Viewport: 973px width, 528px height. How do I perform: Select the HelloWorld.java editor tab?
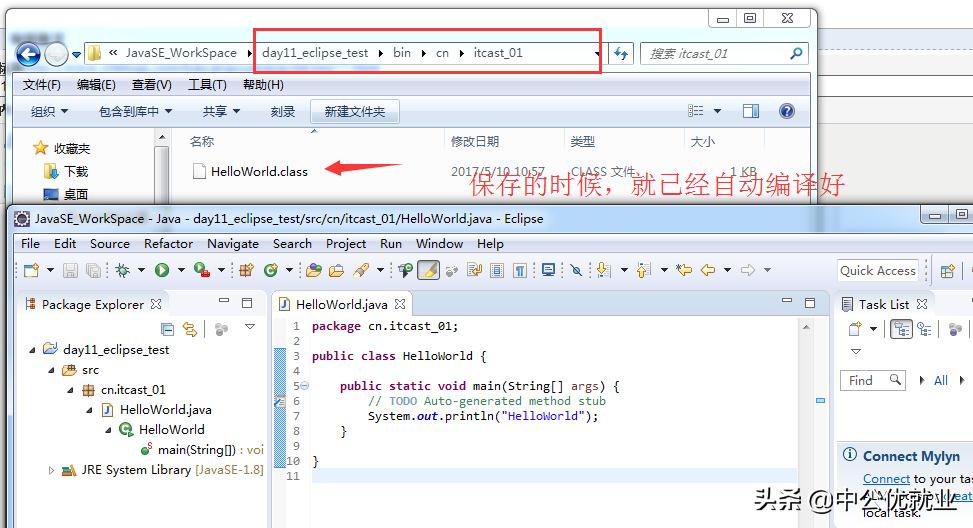[x=341, y=305]
